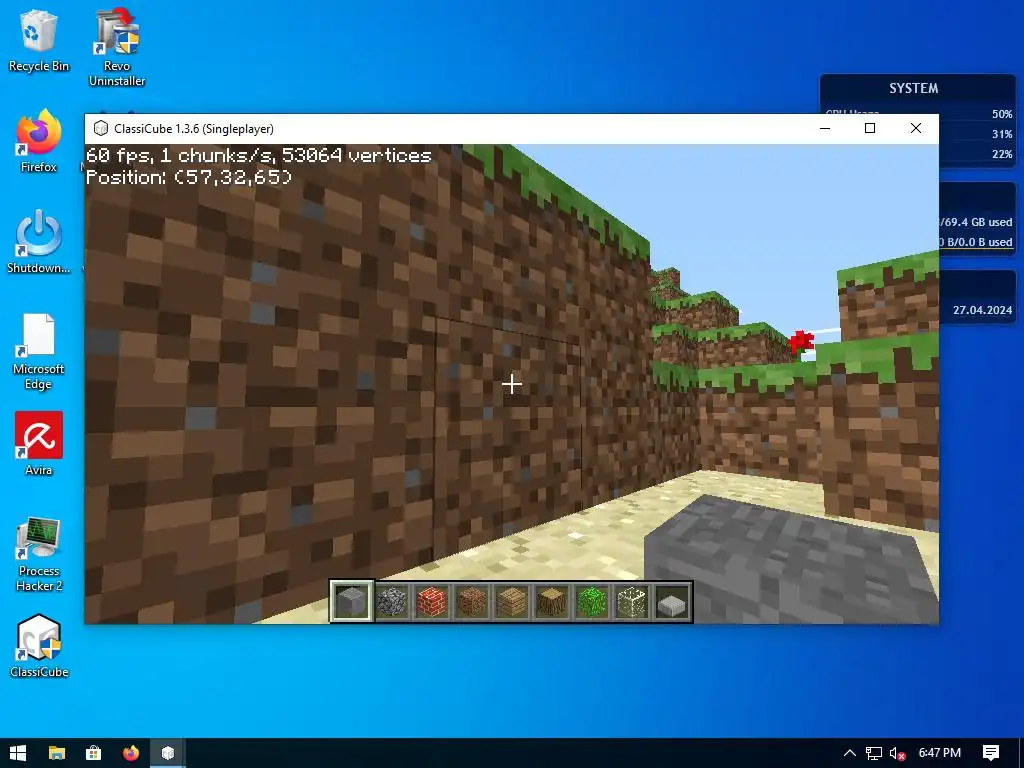Click the gray stone block on sand

point(792,560)
